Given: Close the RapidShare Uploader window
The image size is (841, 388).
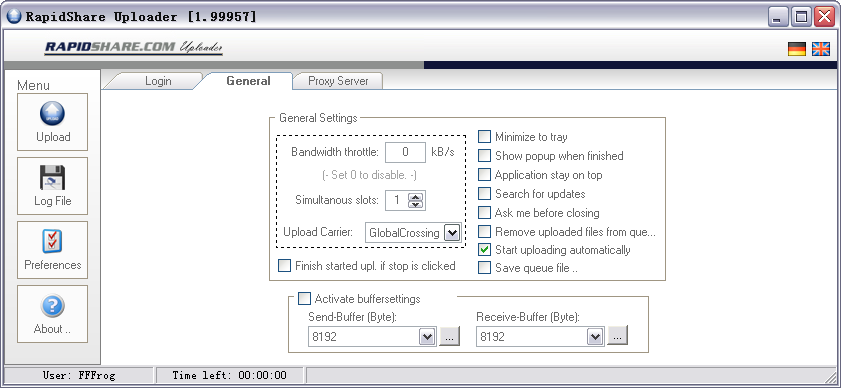Looking at the screenshot, I should 824,17.
